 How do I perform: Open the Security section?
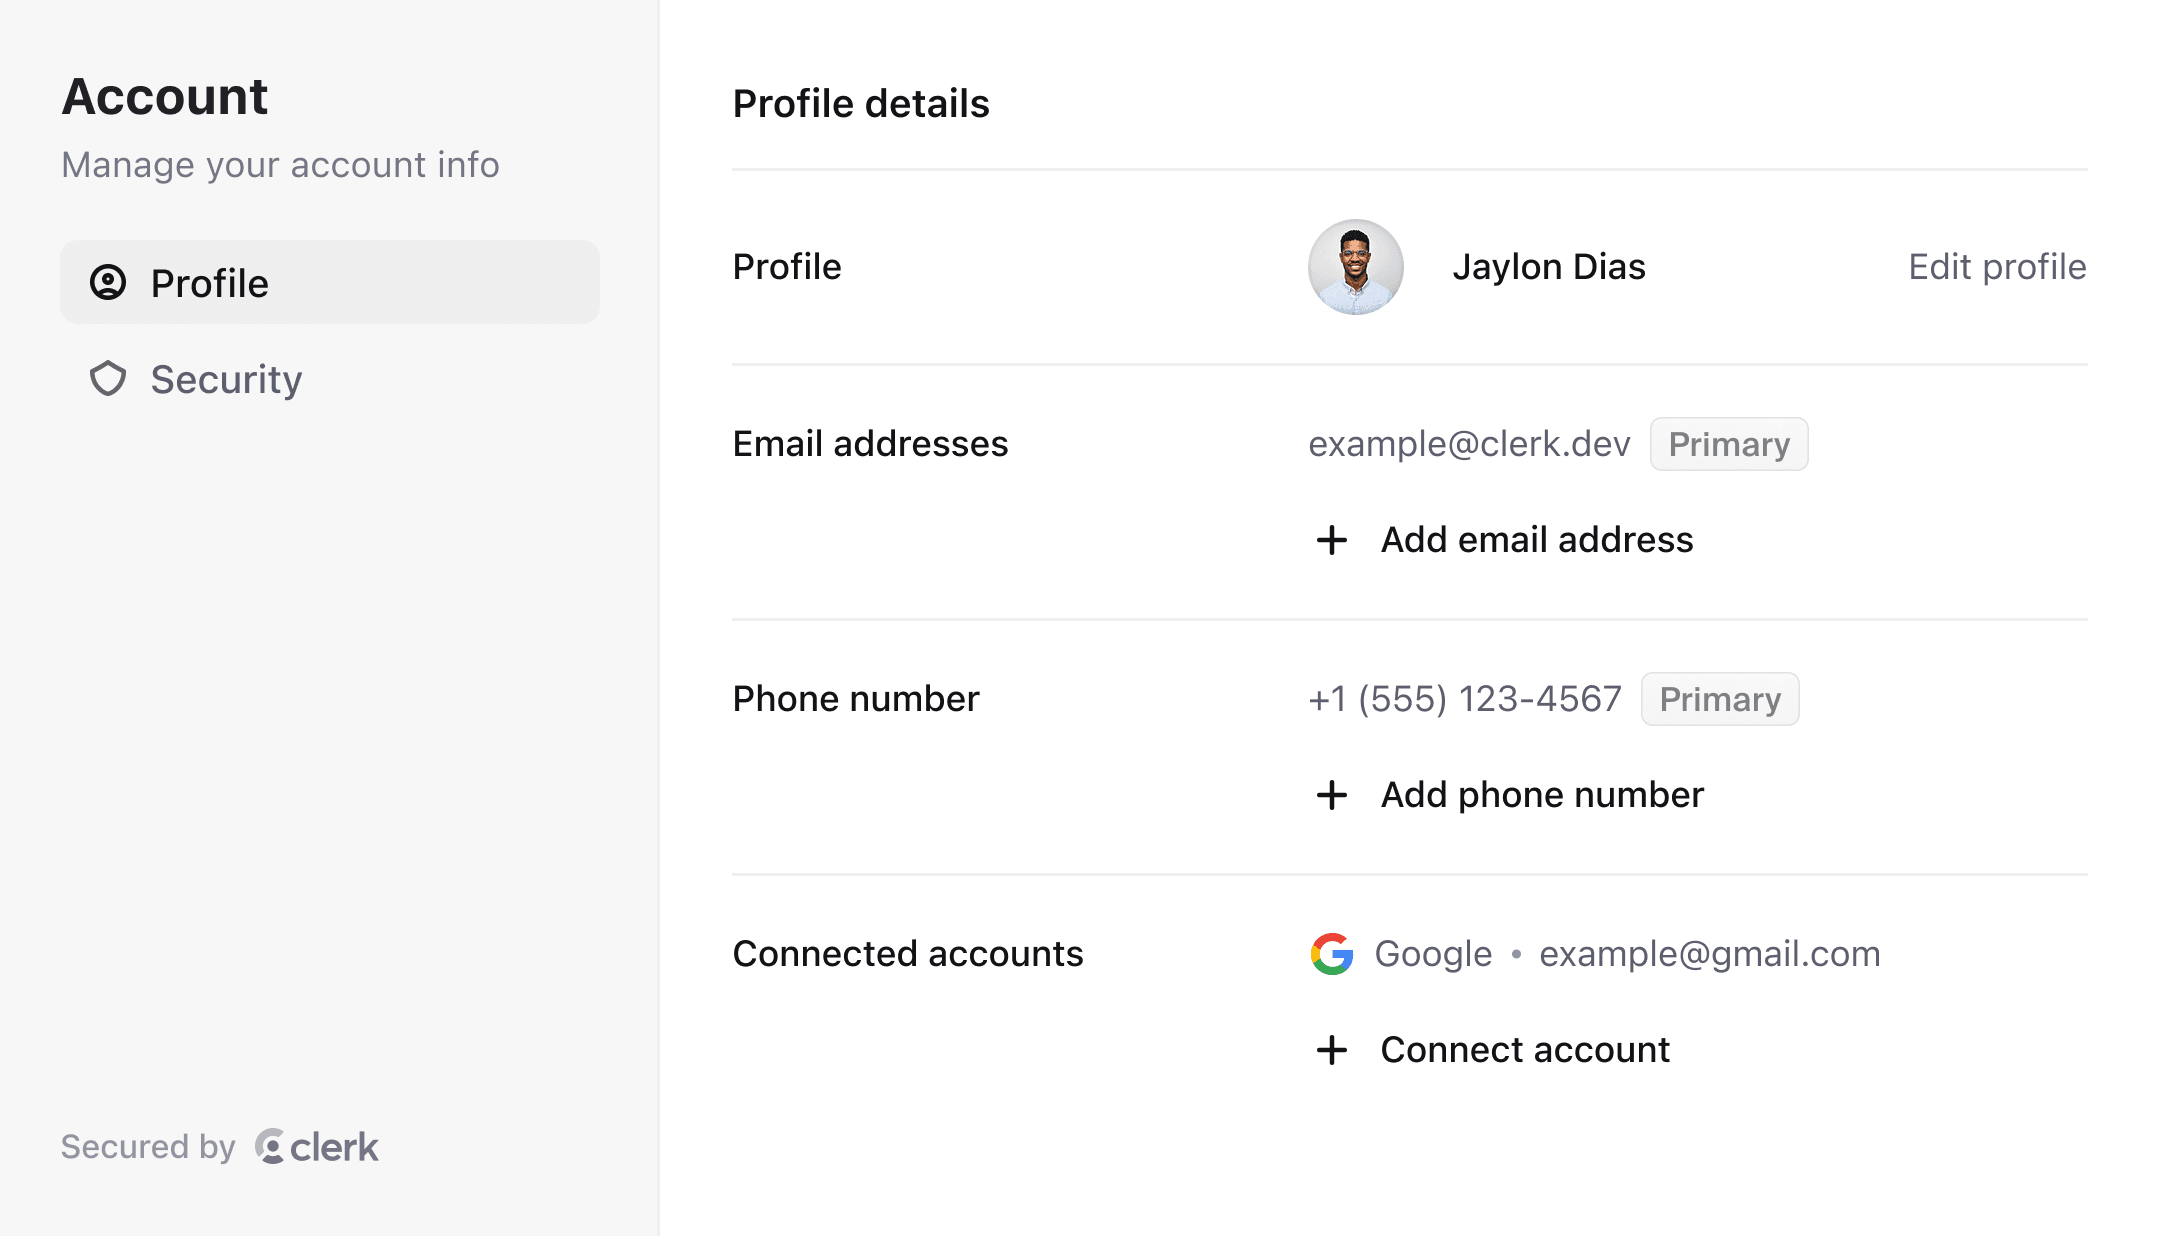(x=226, y=379)
